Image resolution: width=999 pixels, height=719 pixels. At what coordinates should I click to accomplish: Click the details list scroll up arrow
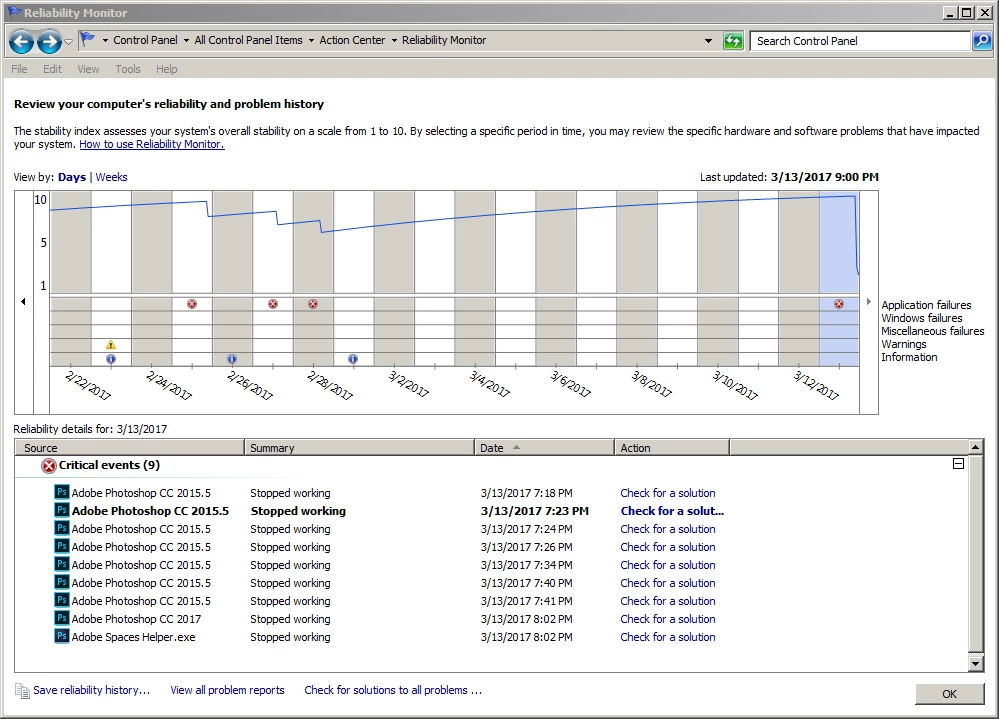[x=975, y=447]
